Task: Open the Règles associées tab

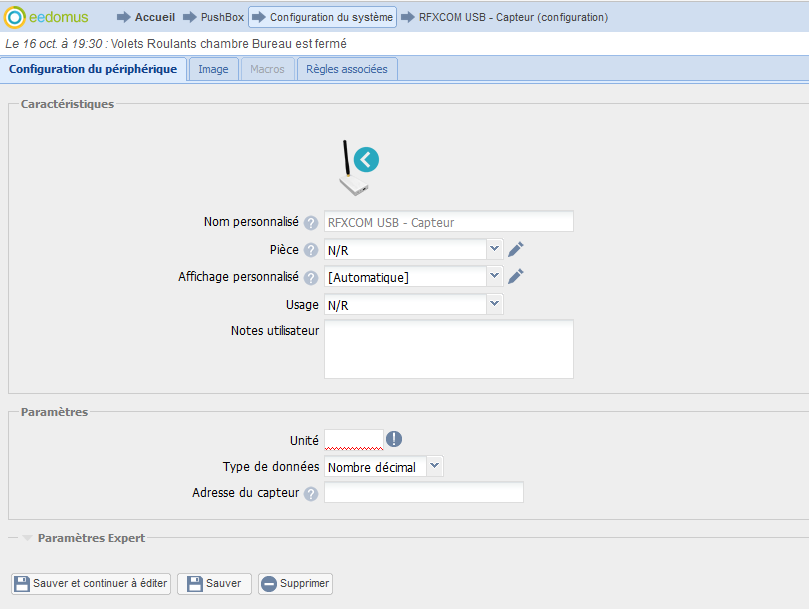Action: (x=347, y=69)
